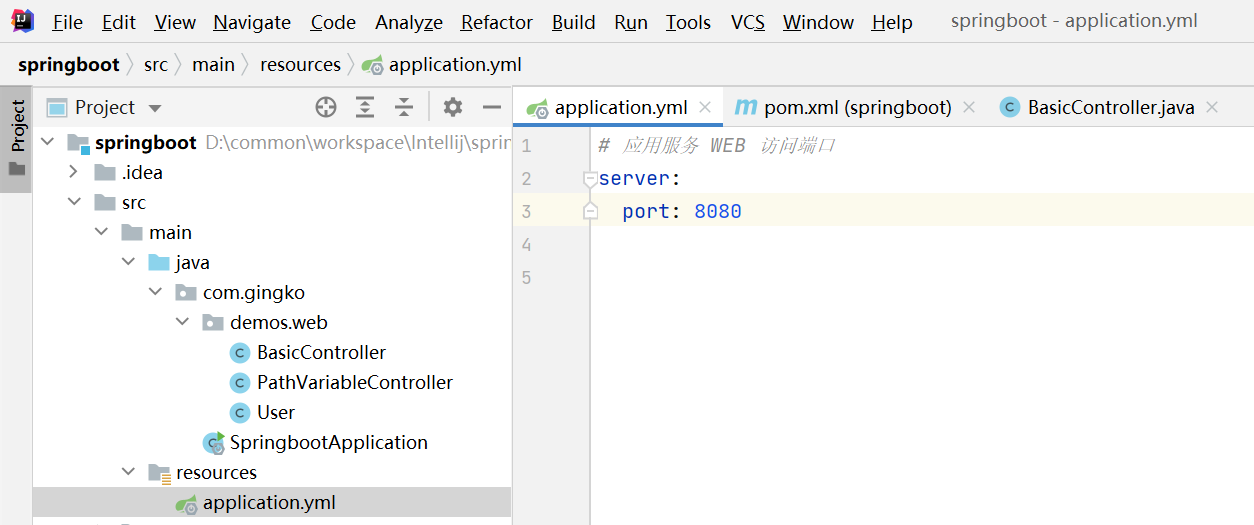Select the application.yml editor tab
This screenshot has height=525, width=1254.
[x=620, y=107]
